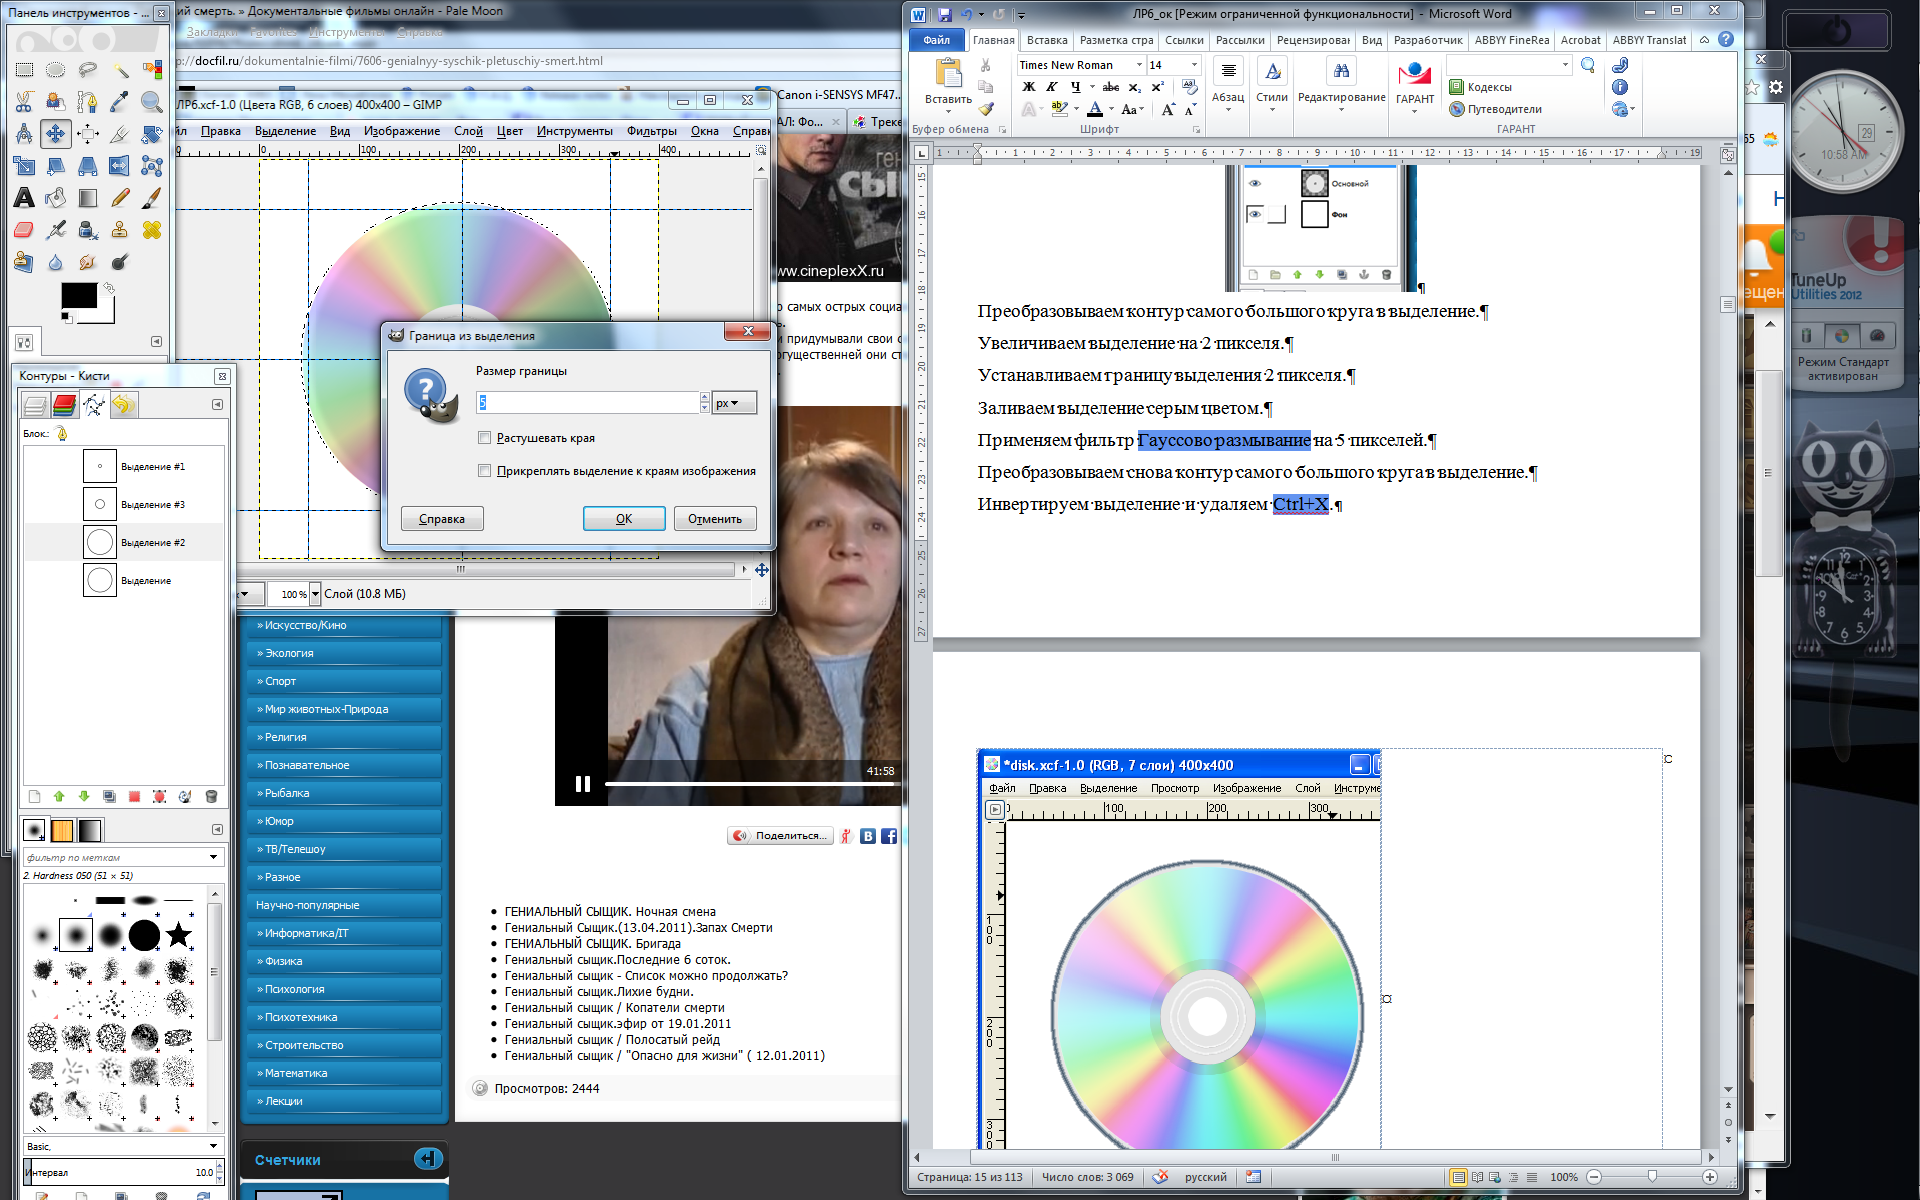Click the Format Painter brush in Word
The image size is (1920, 1200).
coord(986,110)
